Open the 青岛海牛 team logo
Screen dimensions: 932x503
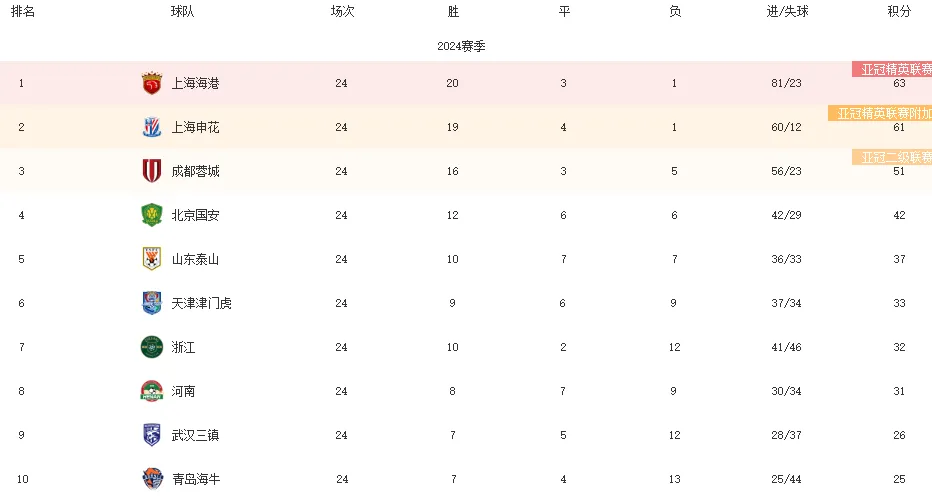[152, 479]
